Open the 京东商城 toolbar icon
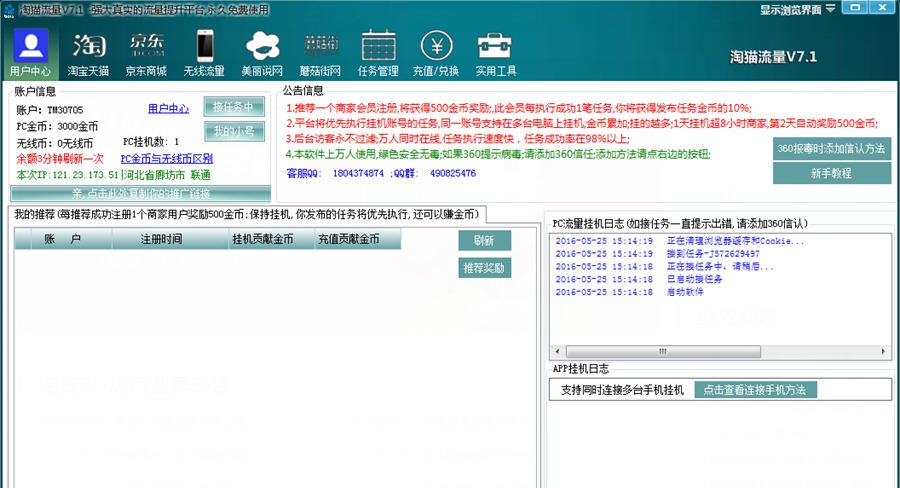 [x=146, y=53]
